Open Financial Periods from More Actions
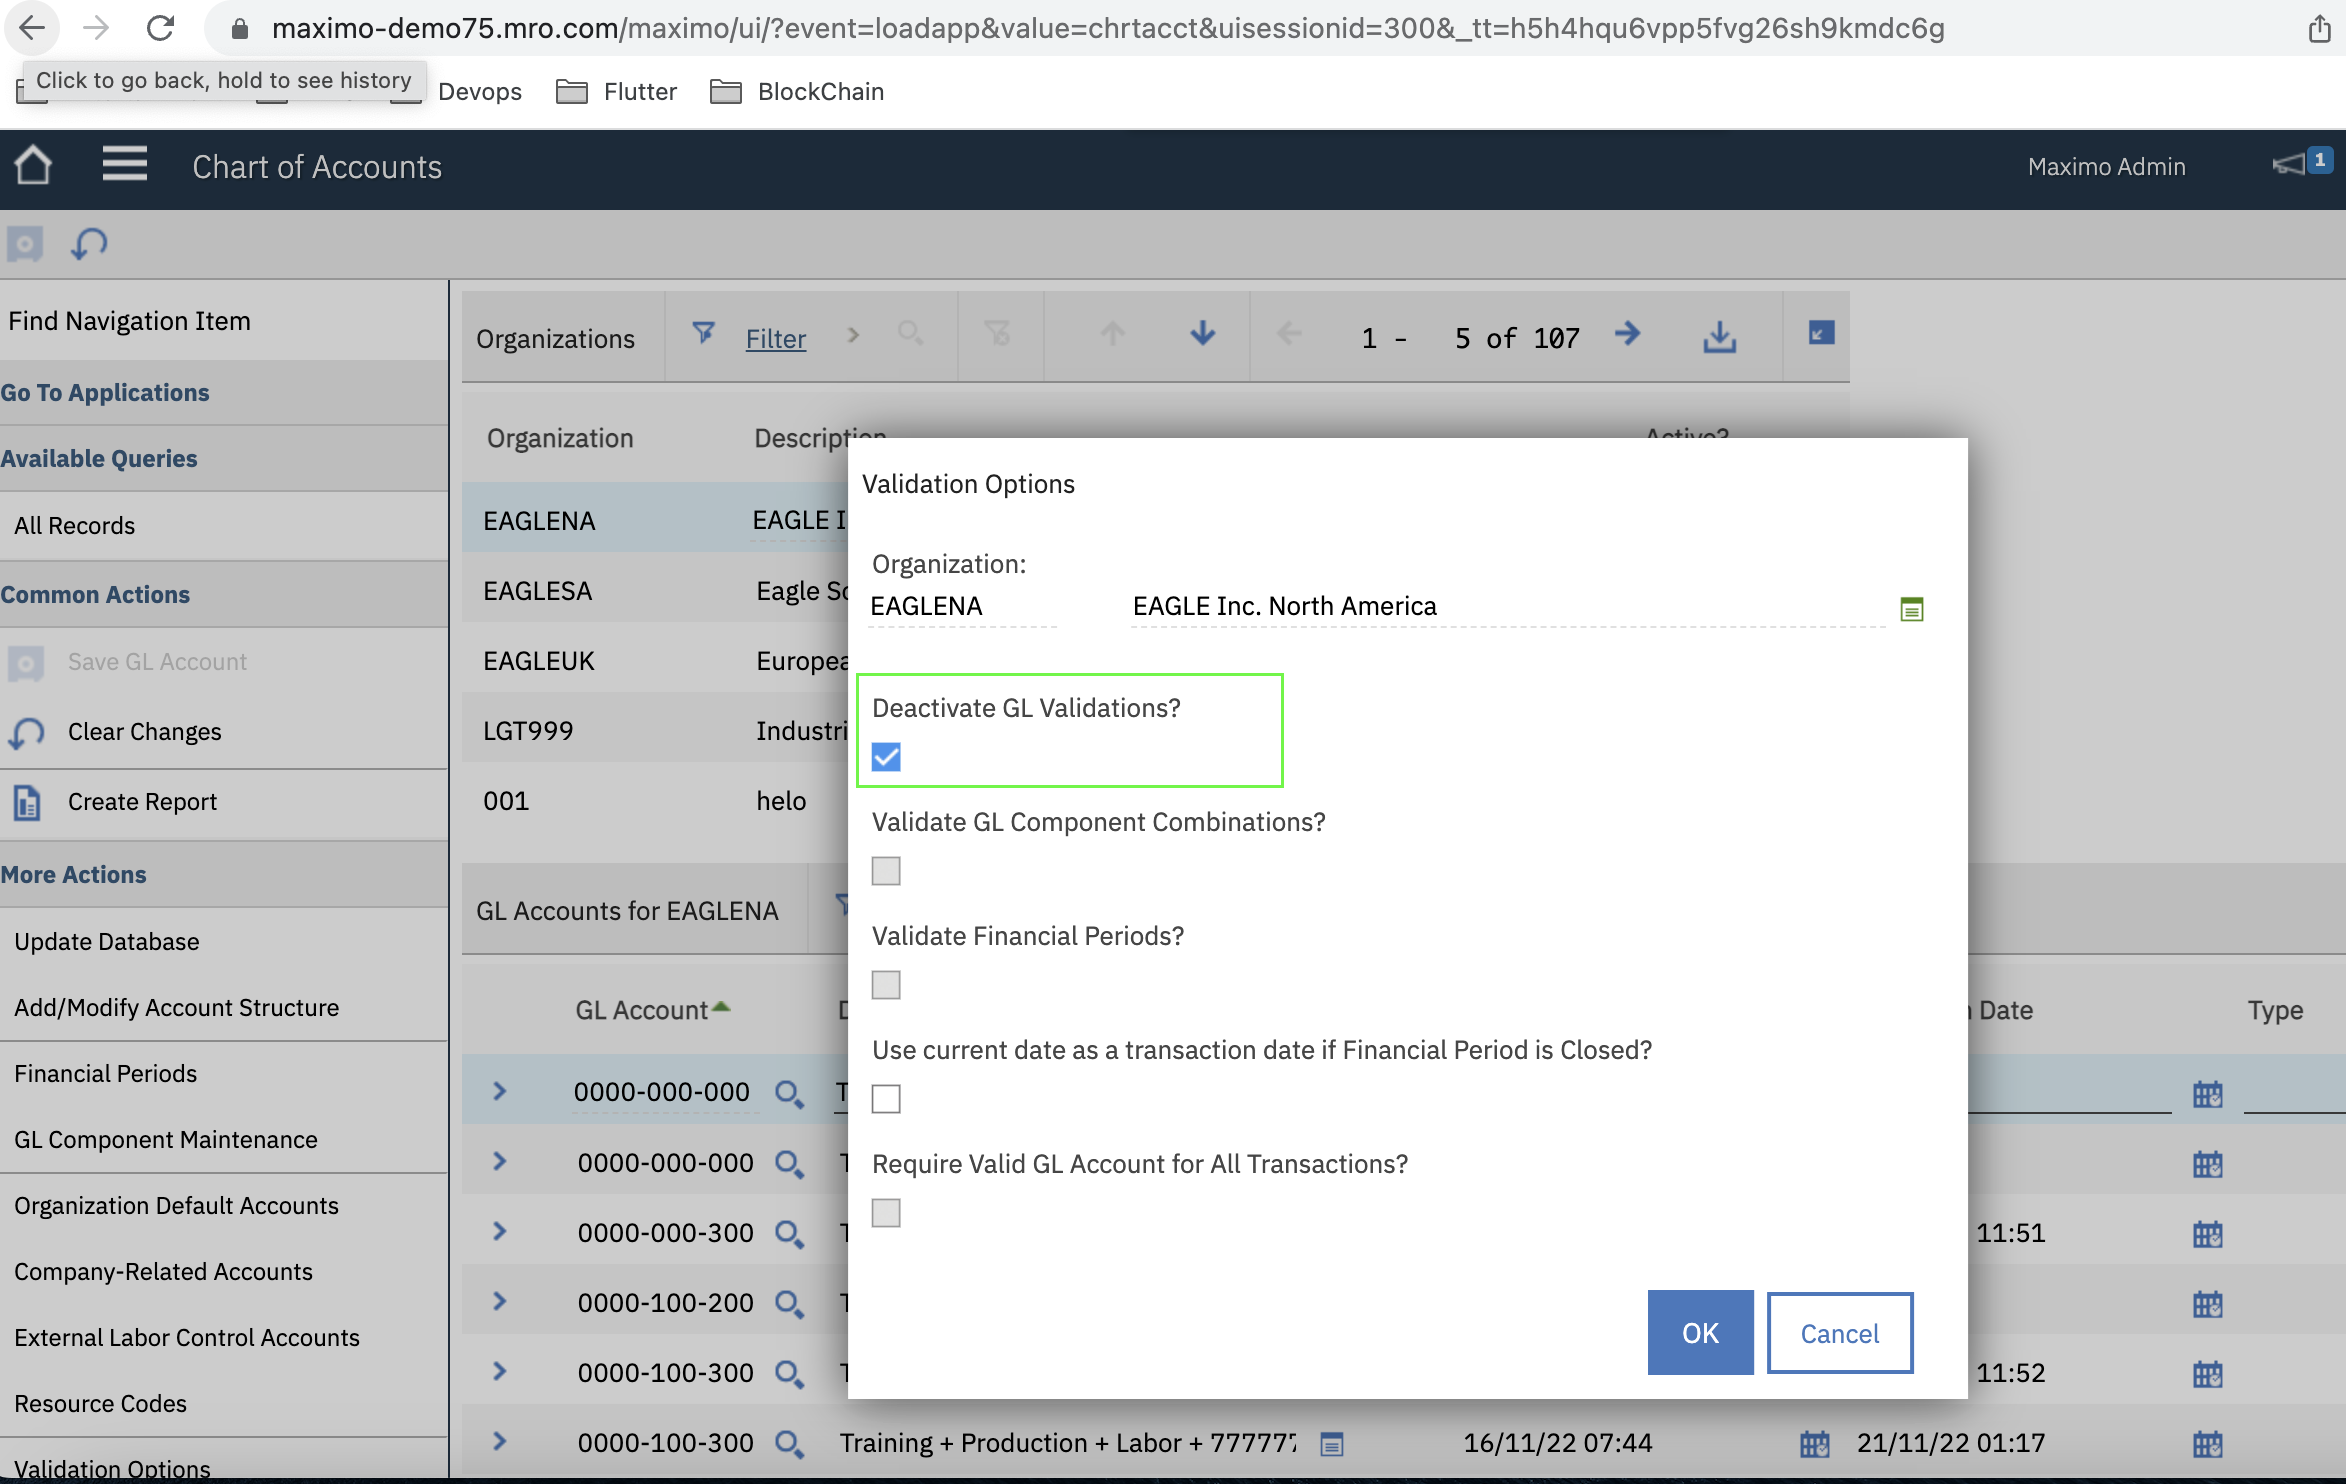The image size is (2346, 1484). point(106,1074)
